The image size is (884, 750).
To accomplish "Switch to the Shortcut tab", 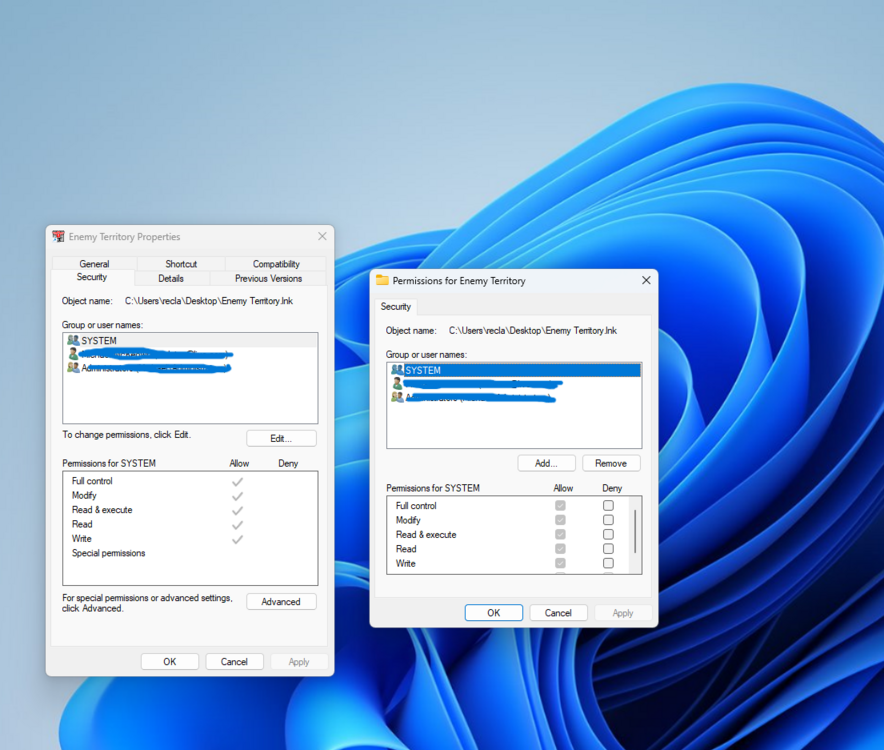I will 181,263.
